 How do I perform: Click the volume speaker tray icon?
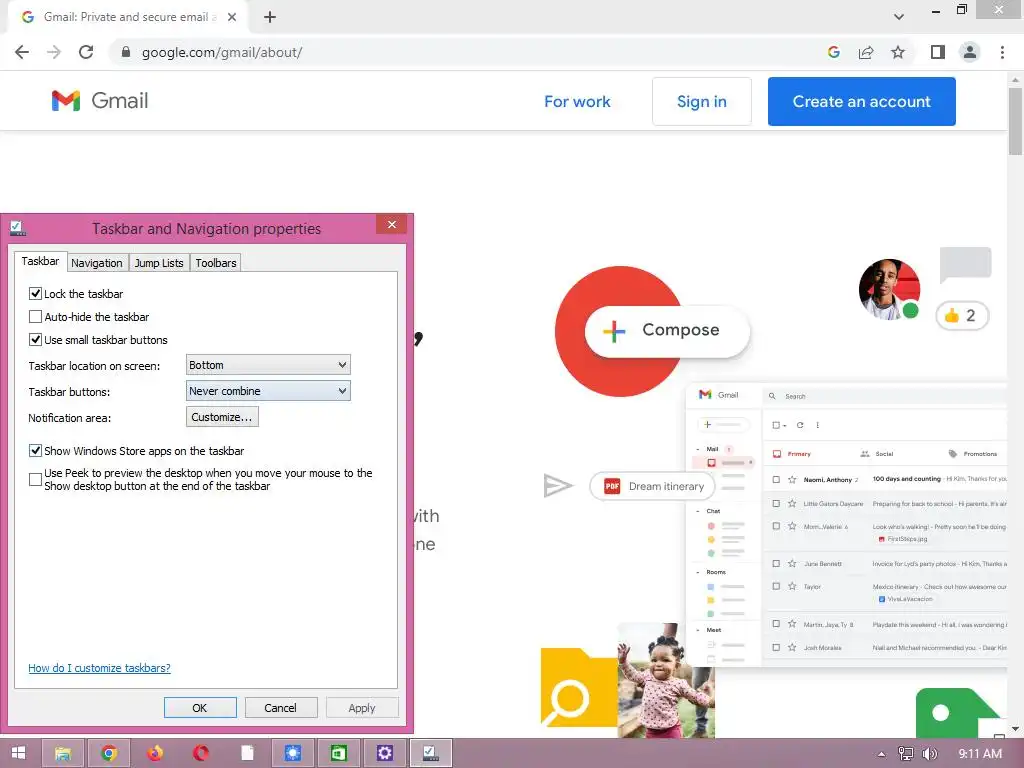click(929, 754)
